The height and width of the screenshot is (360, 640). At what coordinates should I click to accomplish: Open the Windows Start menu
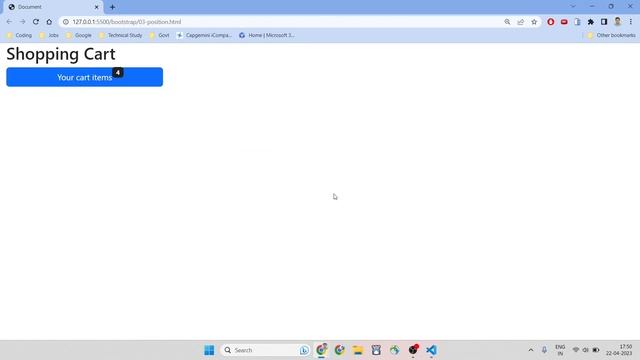pyautogui.click(x=209, y=350)
